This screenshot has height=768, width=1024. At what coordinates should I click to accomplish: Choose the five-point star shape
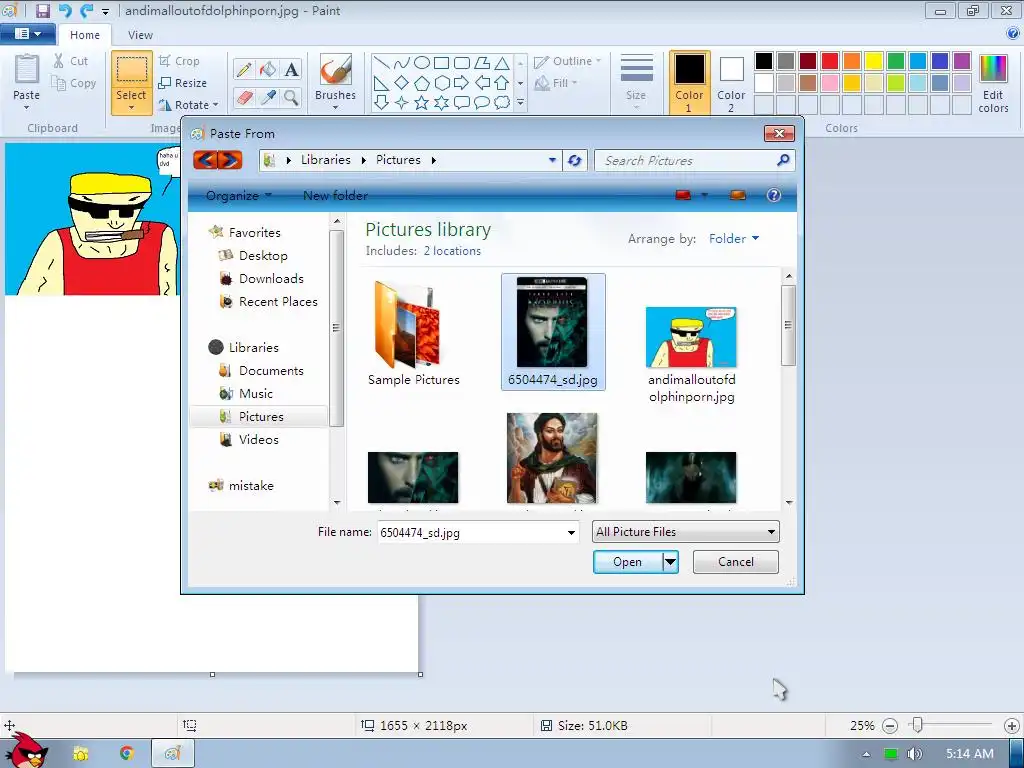pyautogui.click(x=422, y=103)
